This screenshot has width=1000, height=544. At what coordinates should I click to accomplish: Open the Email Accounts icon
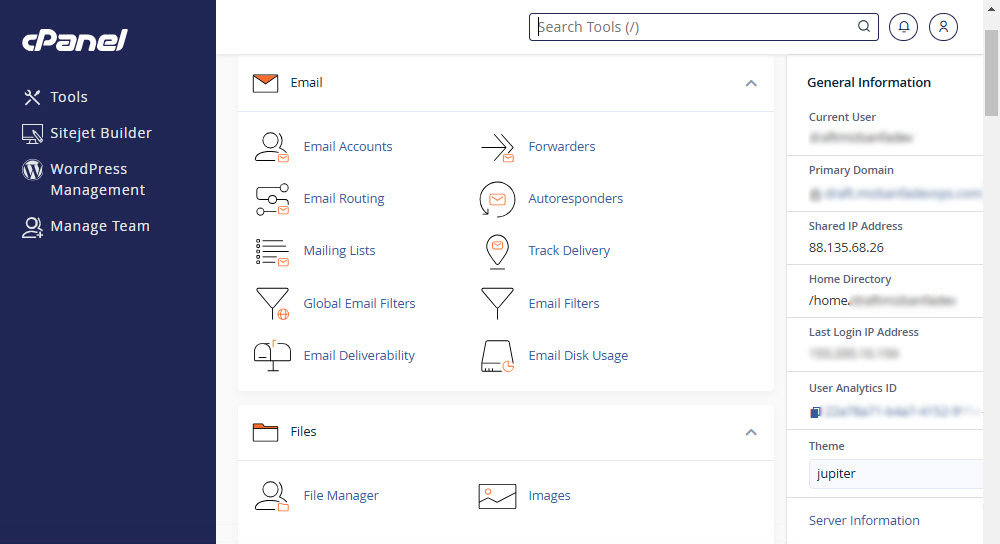coord(272,147)
